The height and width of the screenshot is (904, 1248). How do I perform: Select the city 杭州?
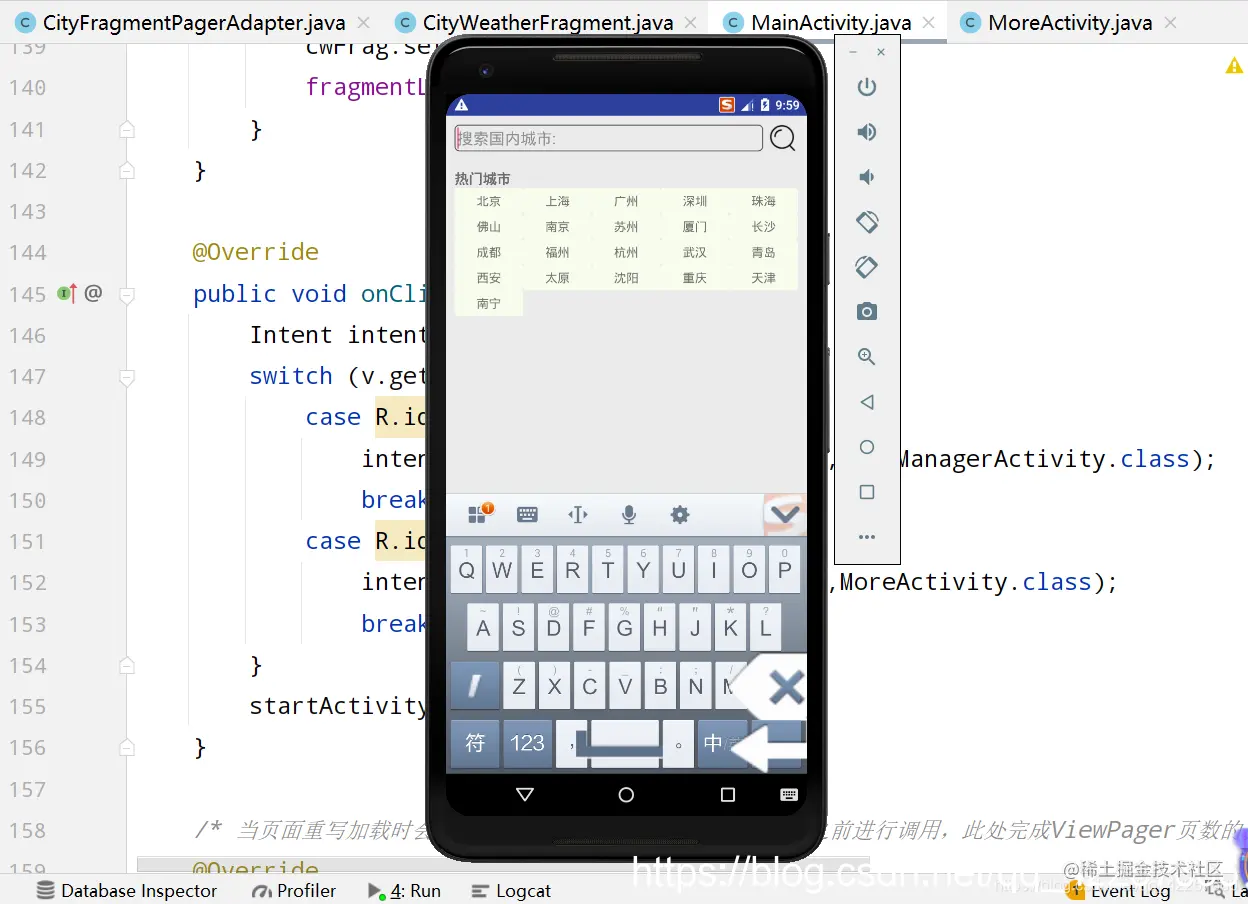626,252
